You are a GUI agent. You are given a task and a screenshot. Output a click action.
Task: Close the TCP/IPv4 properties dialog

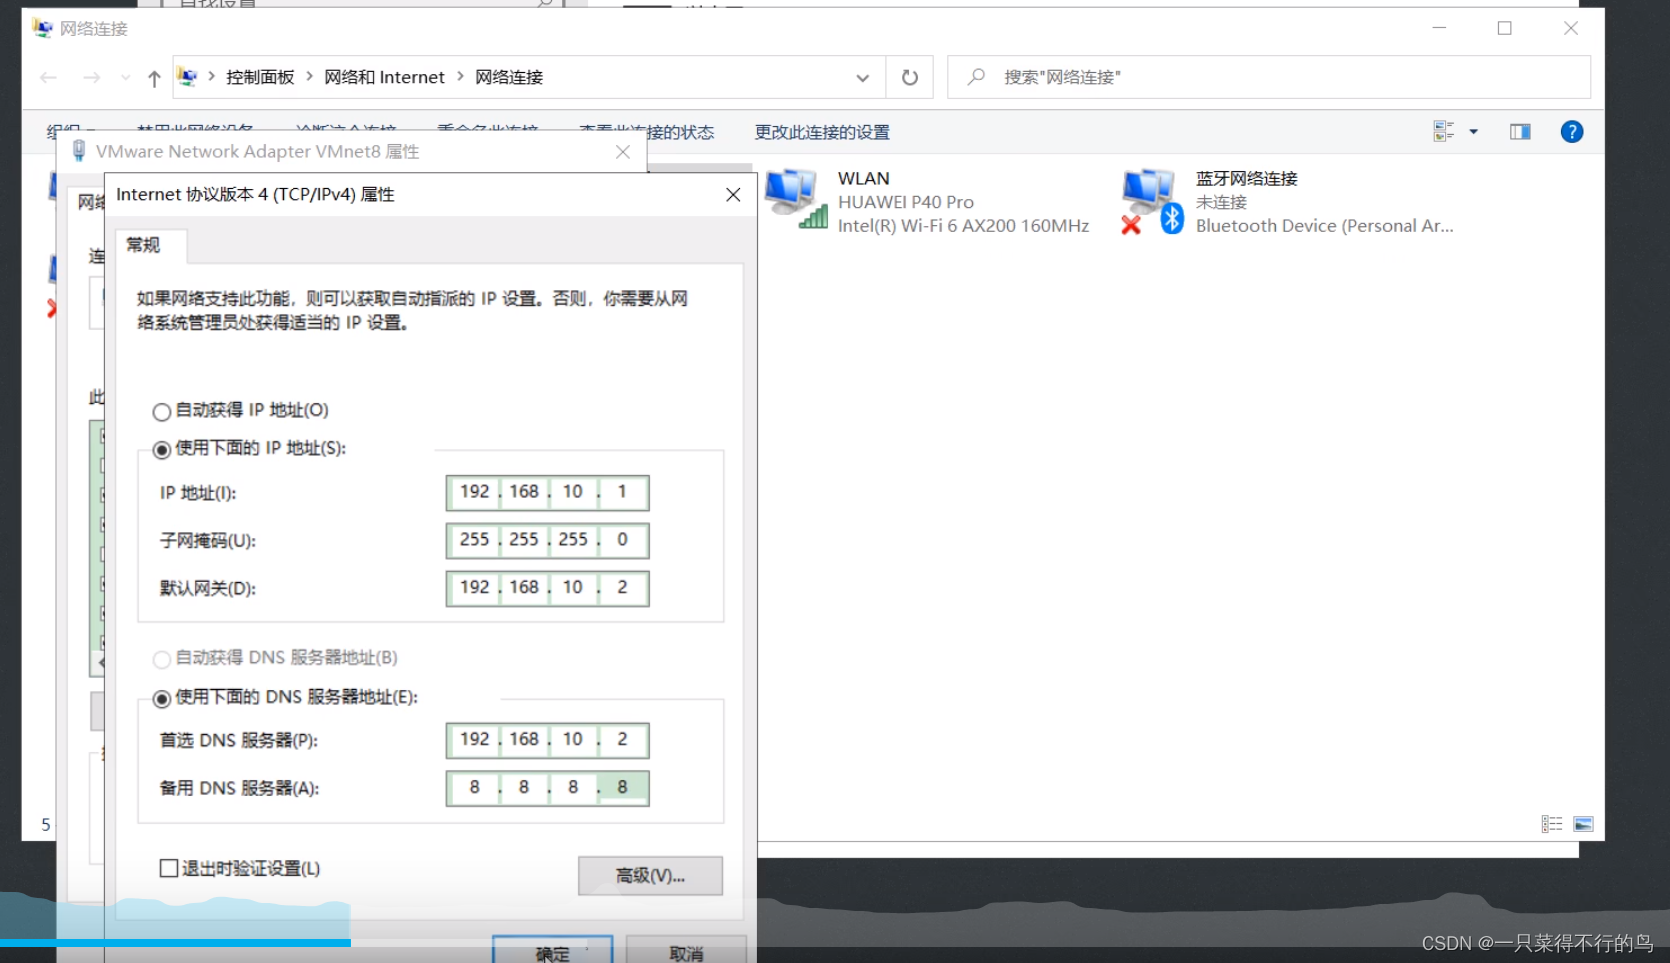pyautogui.click(x=733, y=194)
